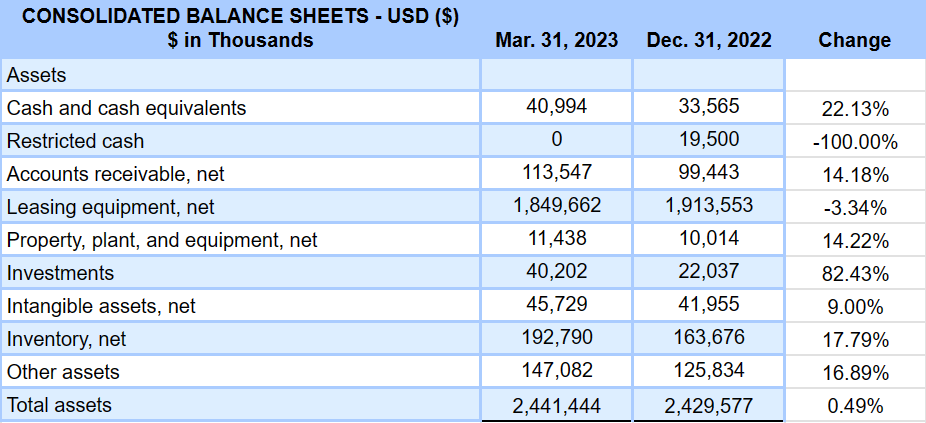
Task: Click the 14.22% change cell
Action: coord(855,240)
